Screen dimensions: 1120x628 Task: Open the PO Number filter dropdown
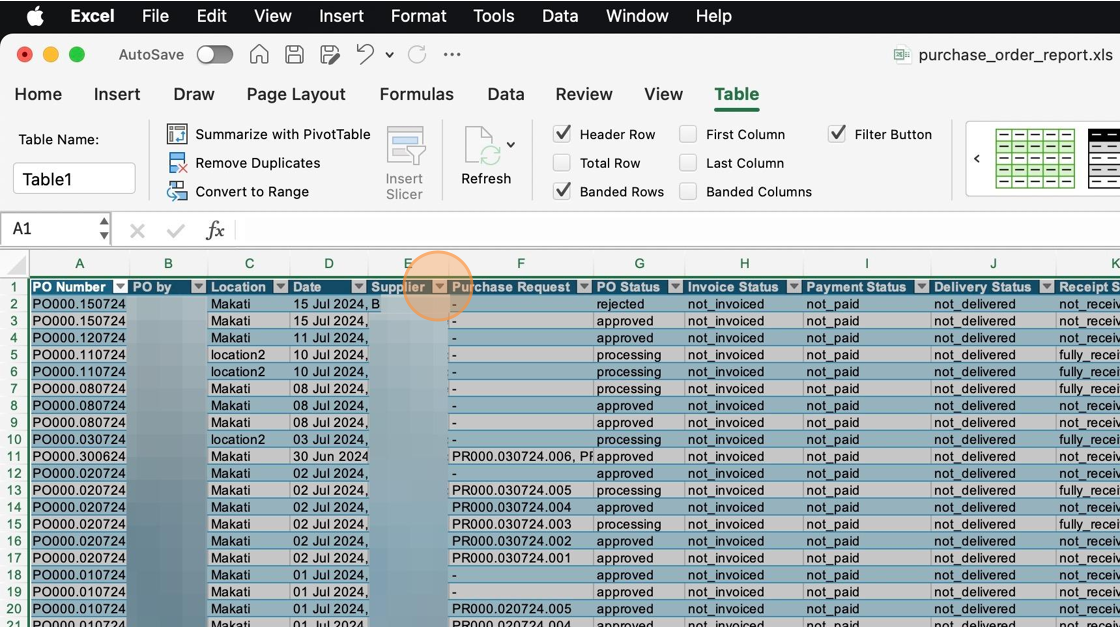(x=120, y=286)
